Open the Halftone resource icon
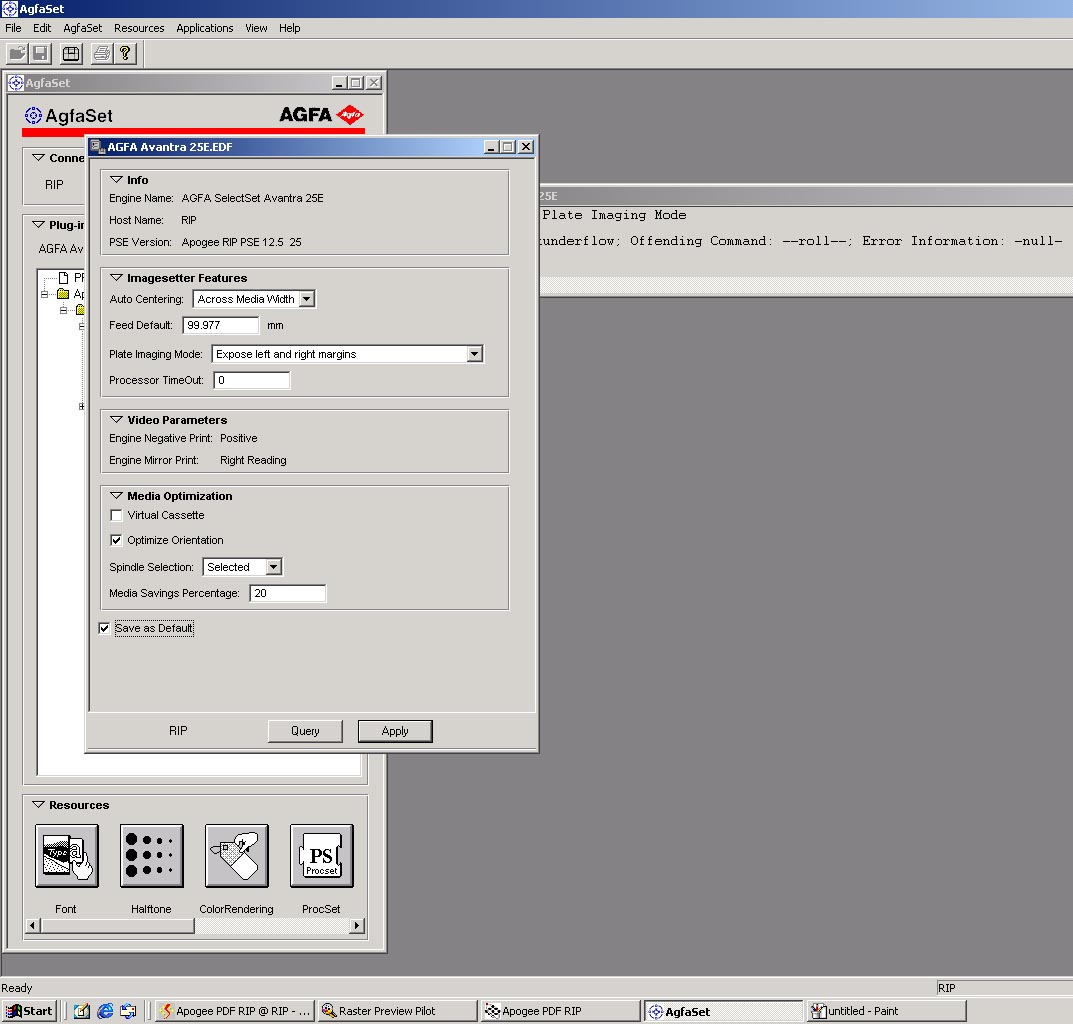 151,856
